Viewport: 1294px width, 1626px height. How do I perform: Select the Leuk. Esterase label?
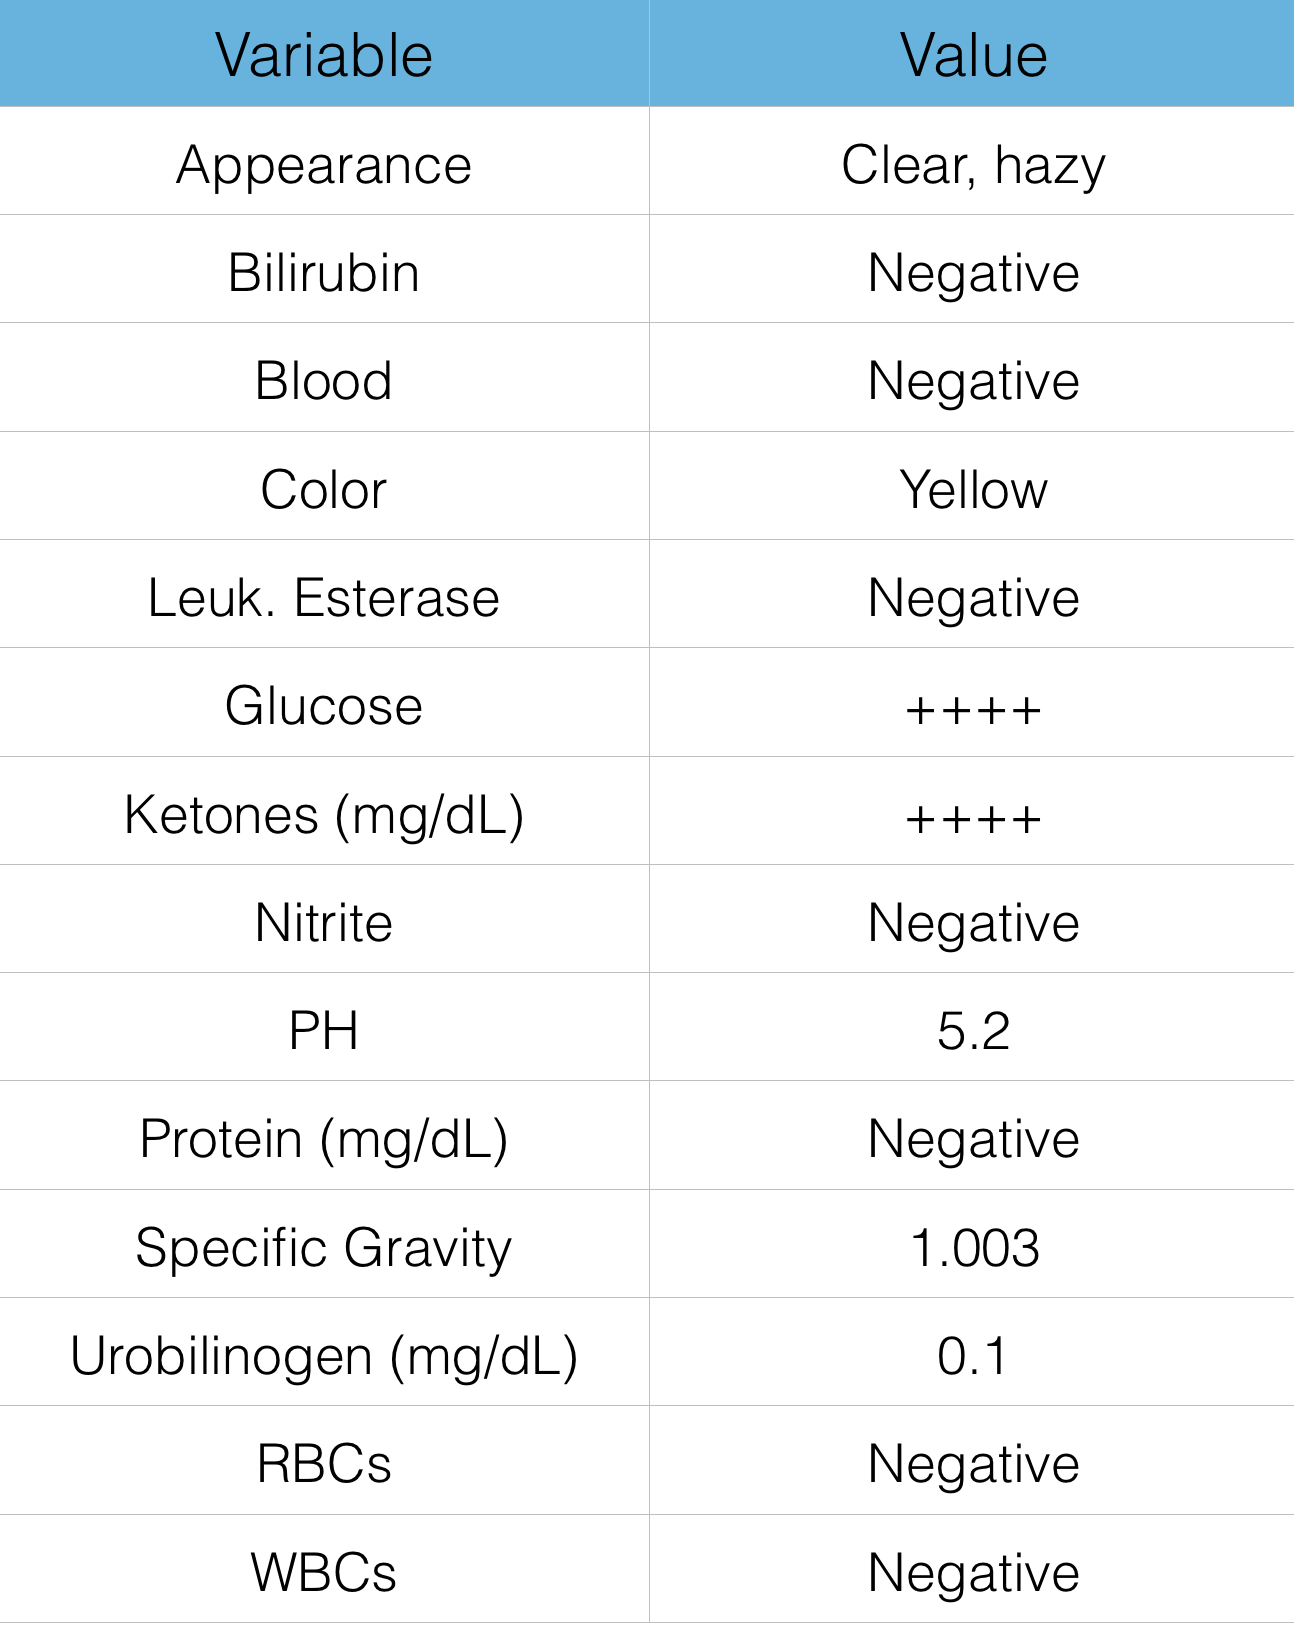[323, 598]
